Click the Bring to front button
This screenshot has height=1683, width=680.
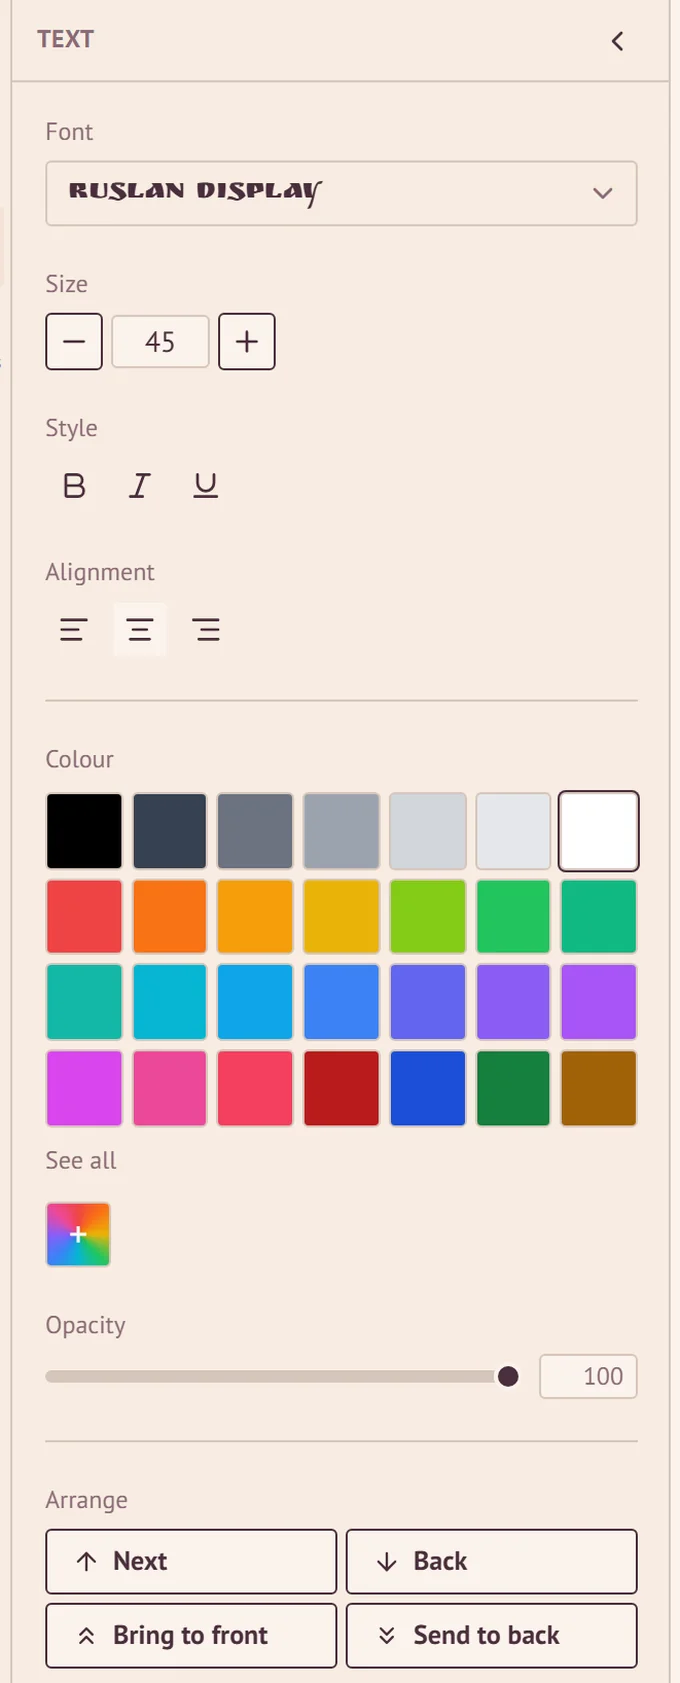pos(191,1636)
